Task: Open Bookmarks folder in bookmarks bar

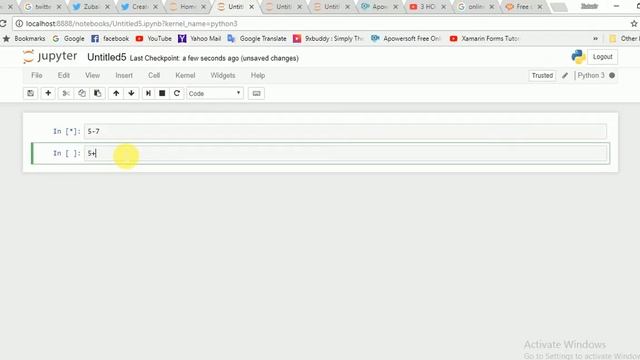Action: click(24, 38)
